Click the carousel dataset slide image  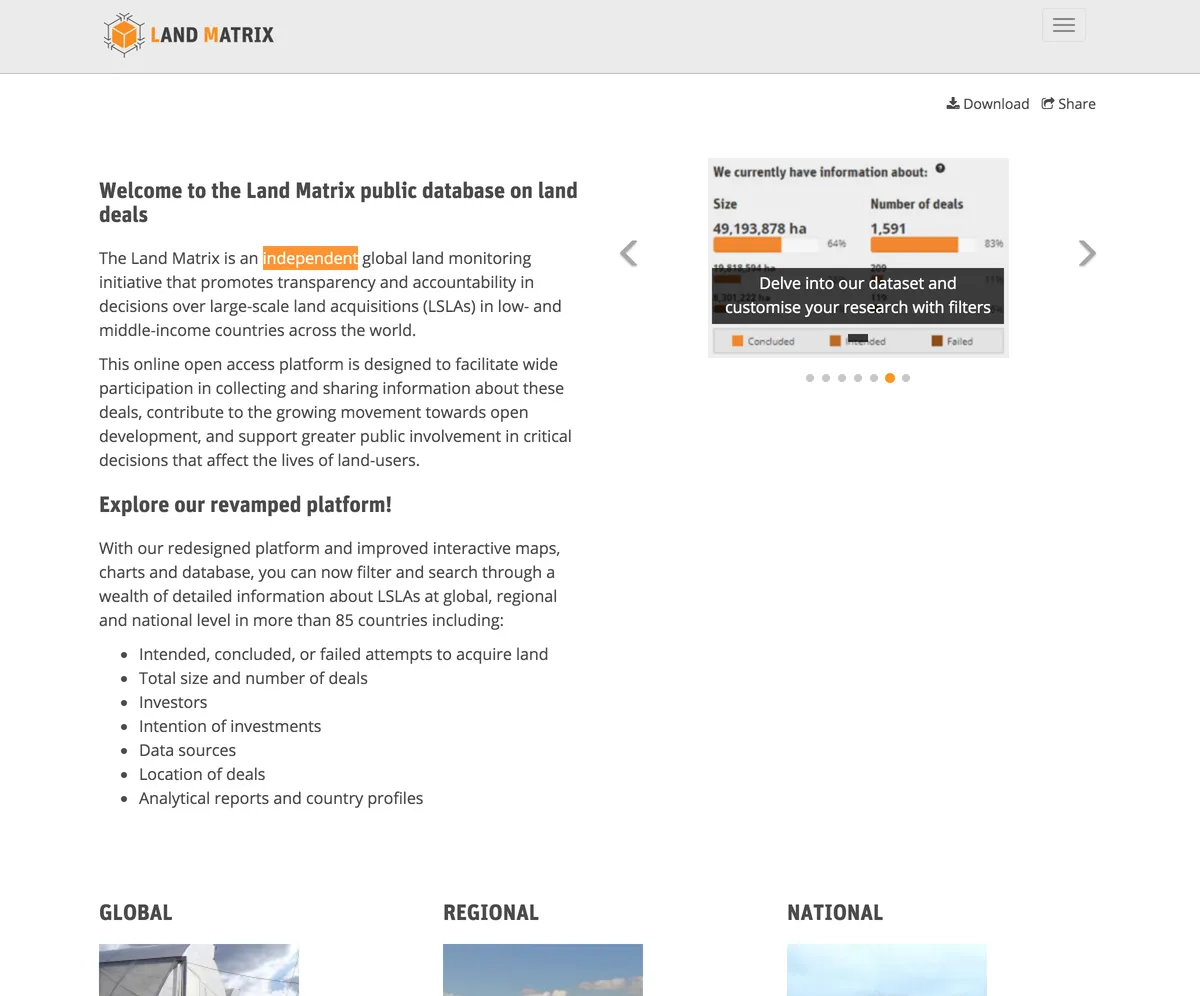pos(858,258)
